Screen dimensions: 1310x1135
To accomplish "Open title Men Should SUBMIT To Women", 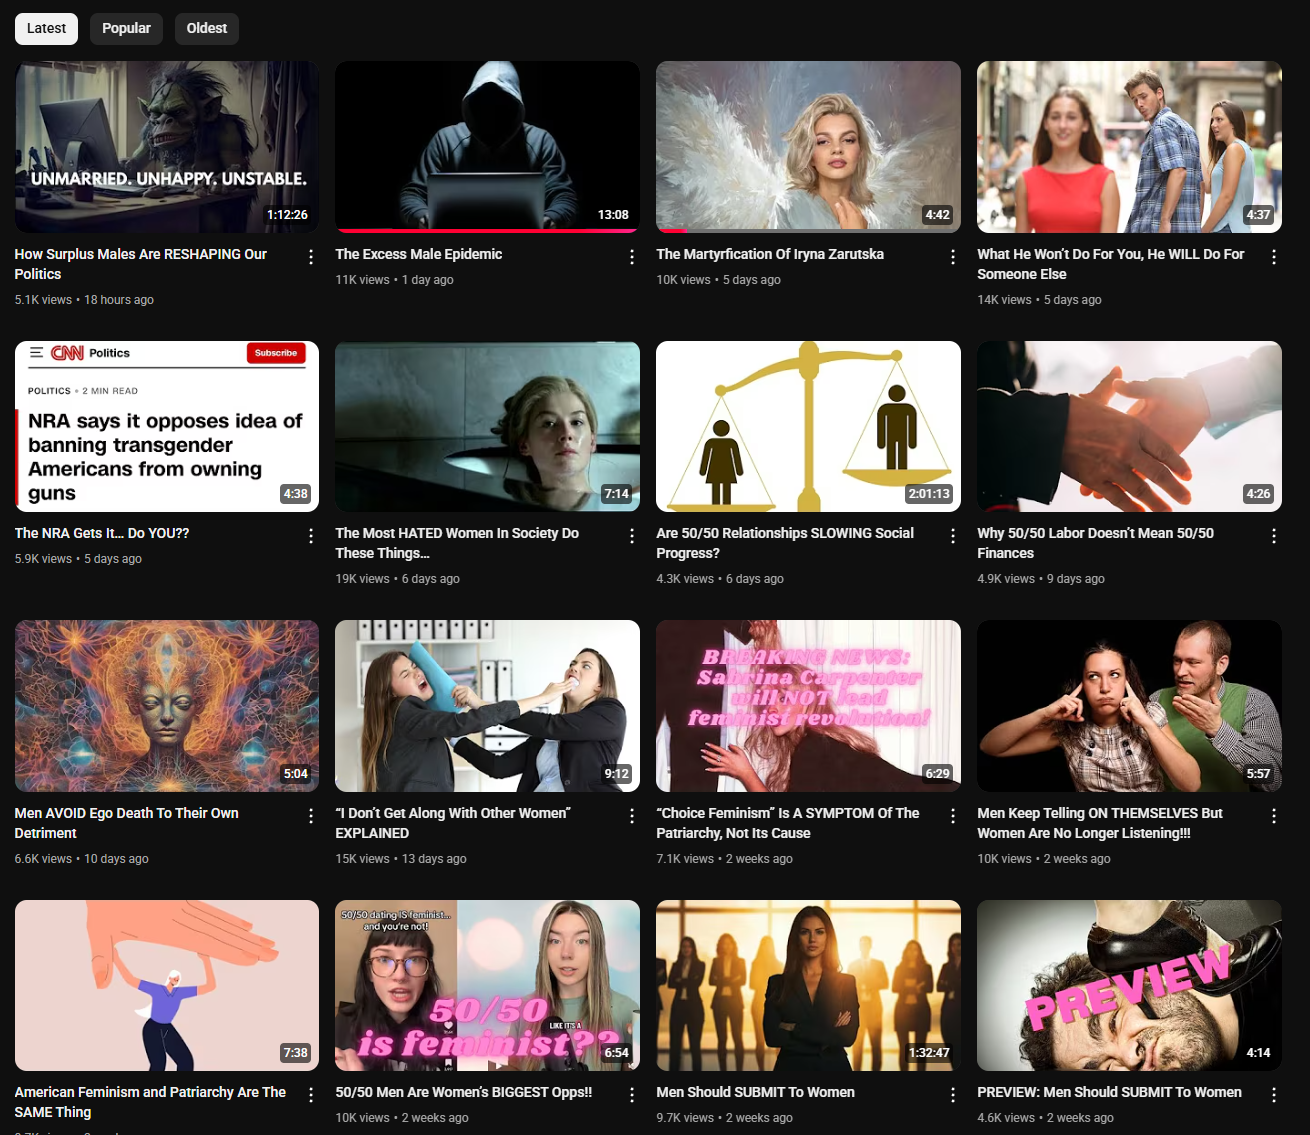I will click(755, 1092).
